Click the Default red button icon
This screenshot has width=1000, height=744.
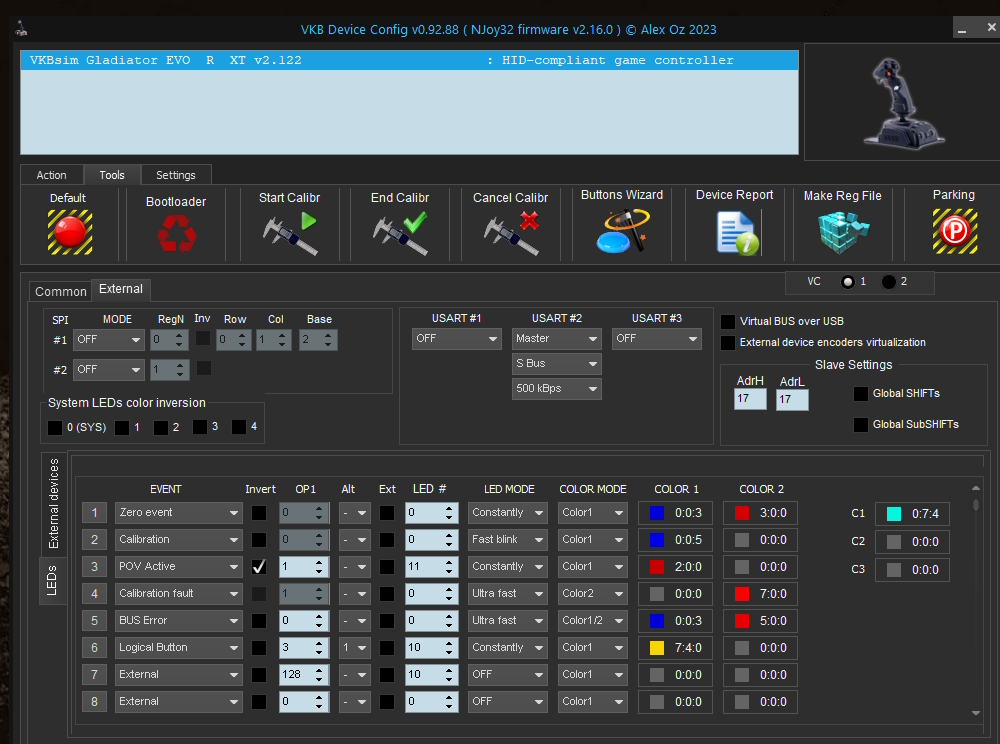[69, 232]
